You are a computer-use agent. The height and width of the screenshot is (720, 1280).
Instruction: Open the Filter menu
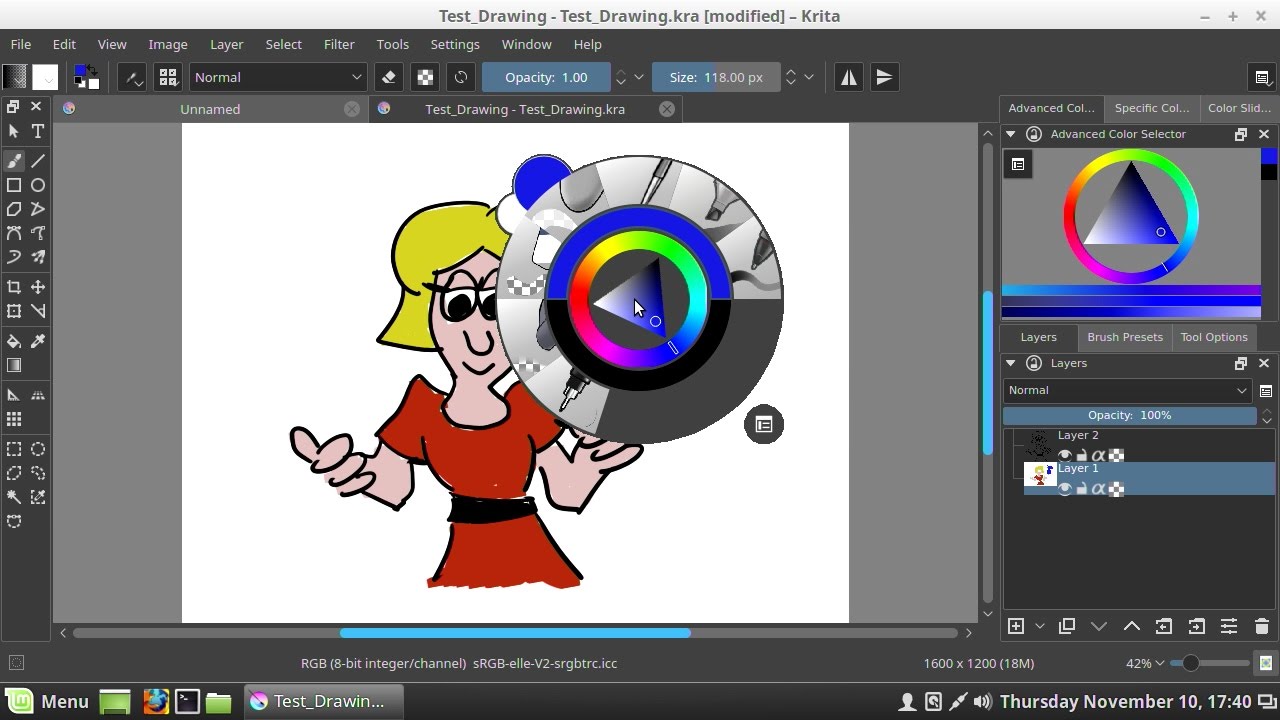coord(339,44)
